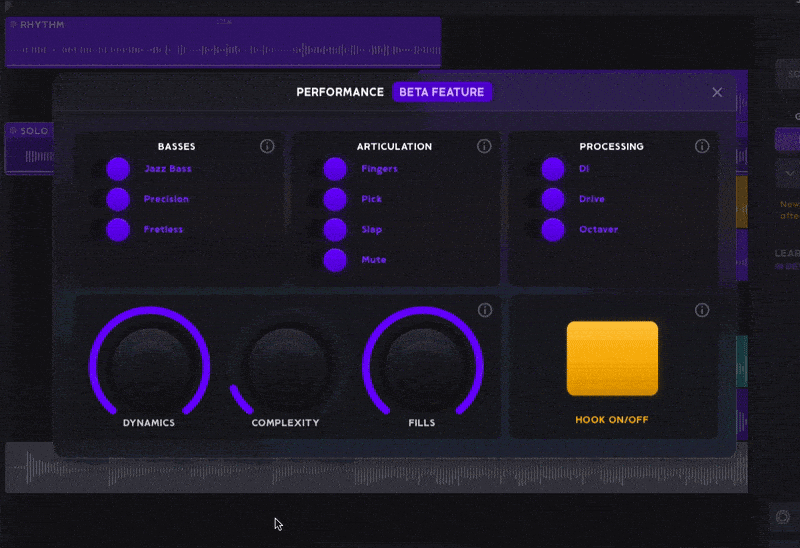
Task: Select the Rhythm track clip in background
Action: (223, 42)
